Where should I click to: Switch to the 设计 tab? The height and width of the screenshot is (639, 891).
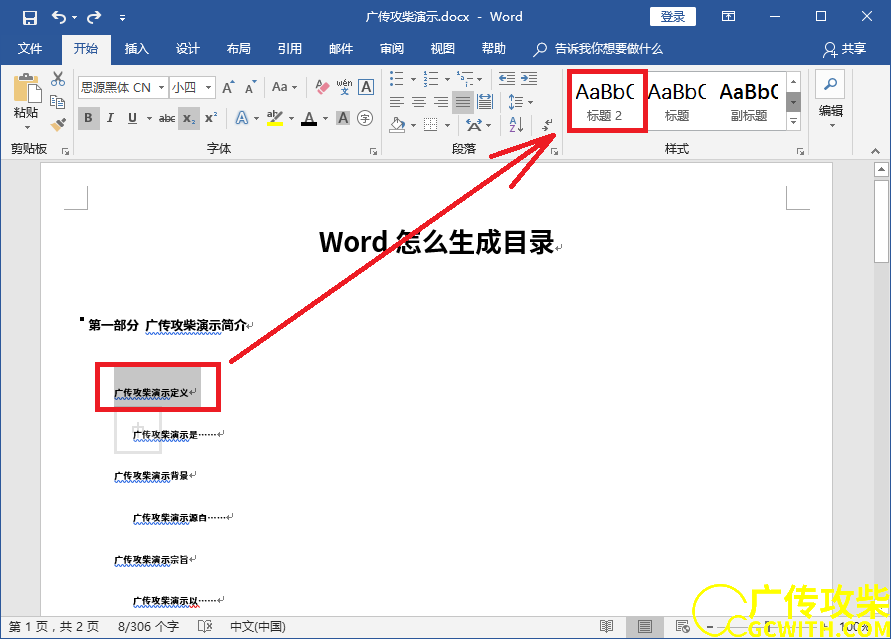188,49
